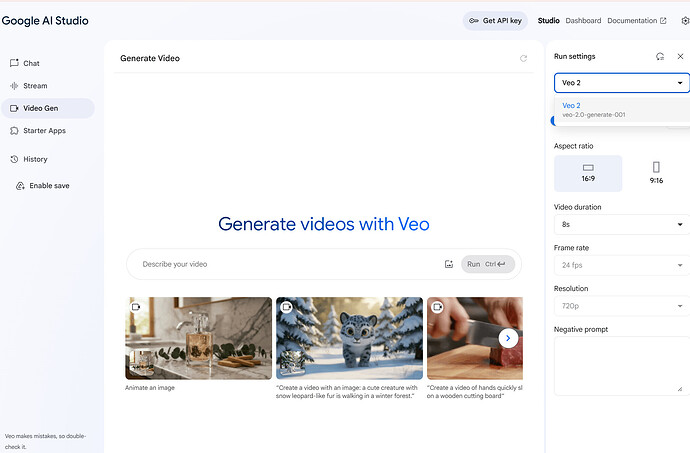Viewport: 690px width, 453px height.
Task: Select the 16:9 landscape aspect ratio
Action: (x=588, y=173)
